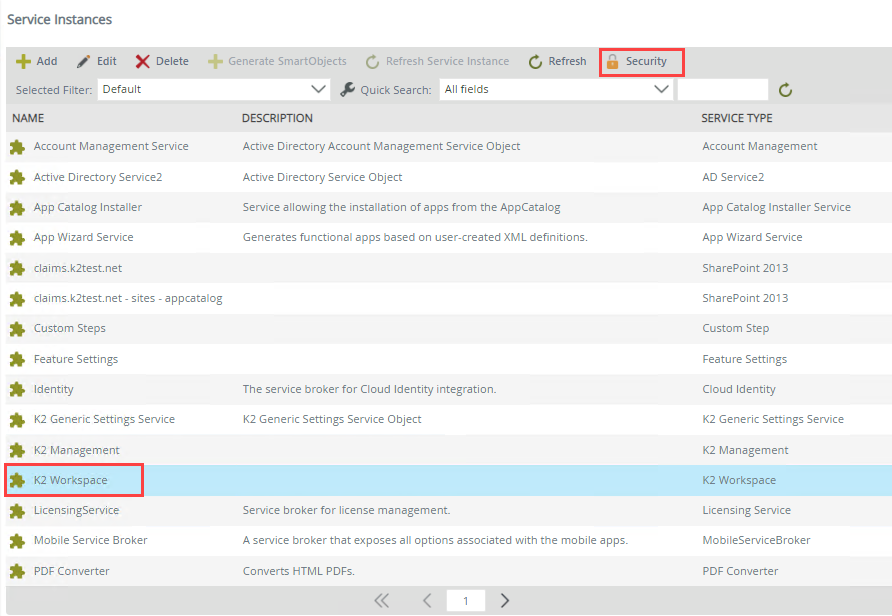Click the page number field
Viewport: 892px width, 616px height.
click(466, 601)
